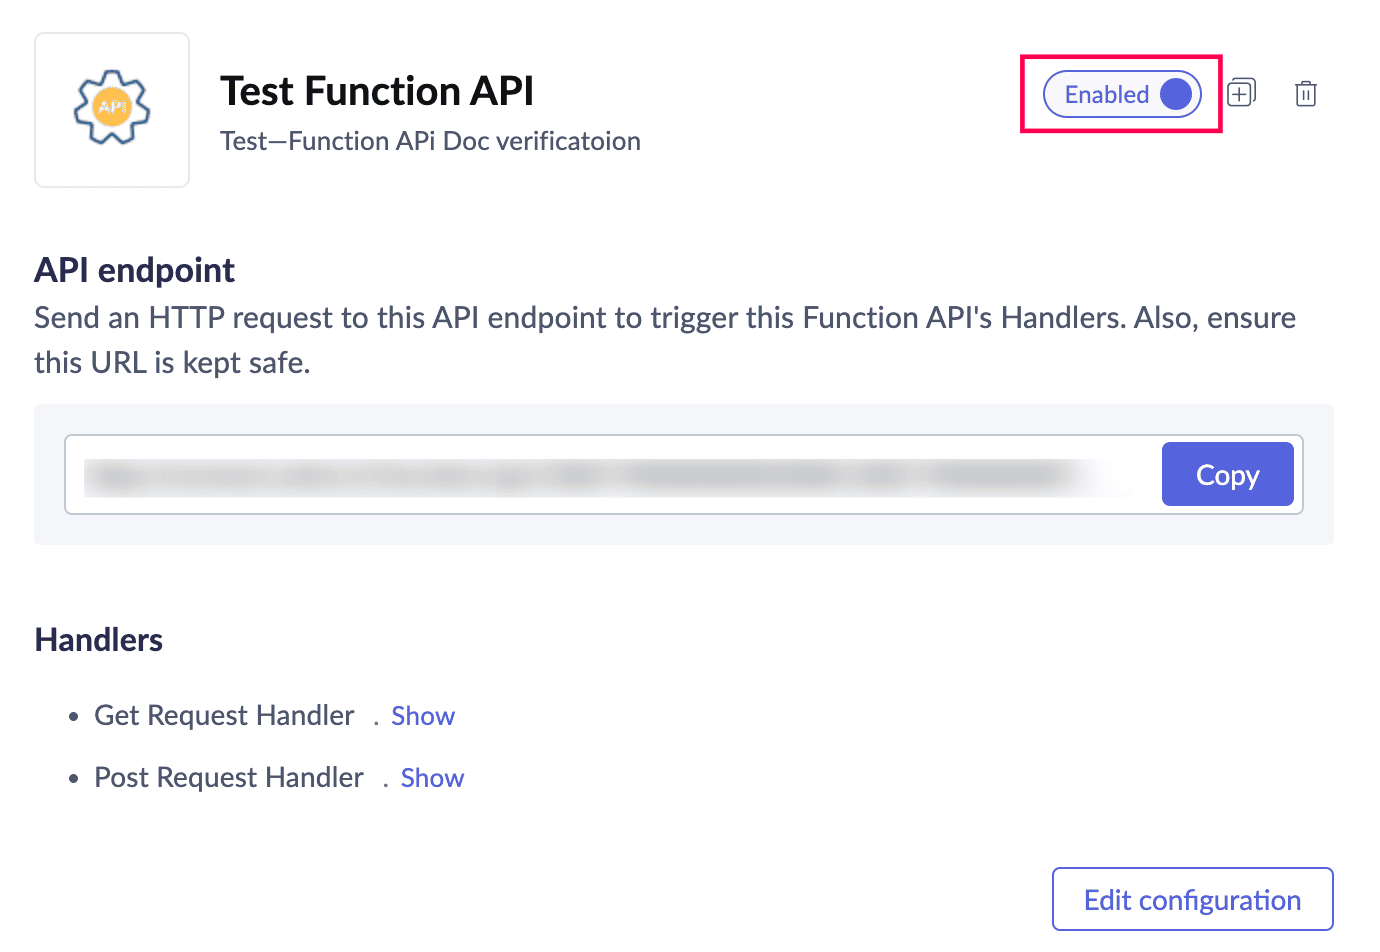
Task: Click the Doc verification description subtitle
Action: pos(430,141)
